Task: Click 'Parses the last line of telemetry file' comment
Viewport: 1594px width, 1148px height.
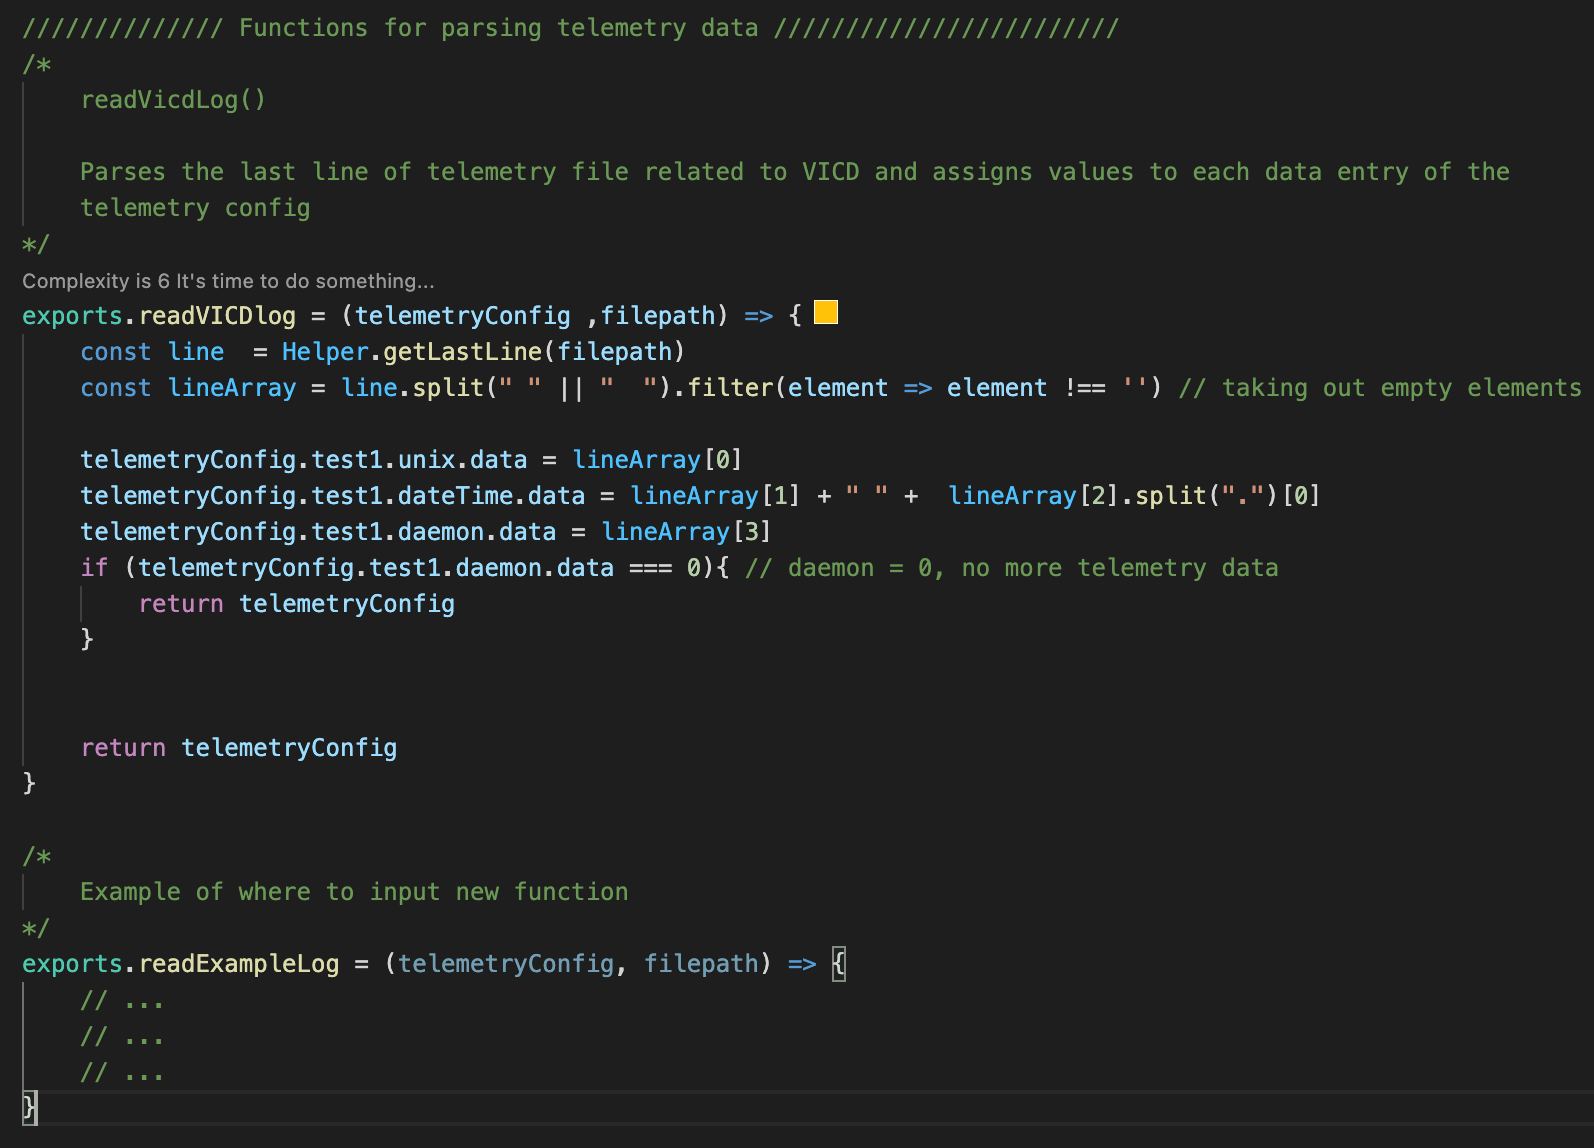Action: tap(354, 172)
